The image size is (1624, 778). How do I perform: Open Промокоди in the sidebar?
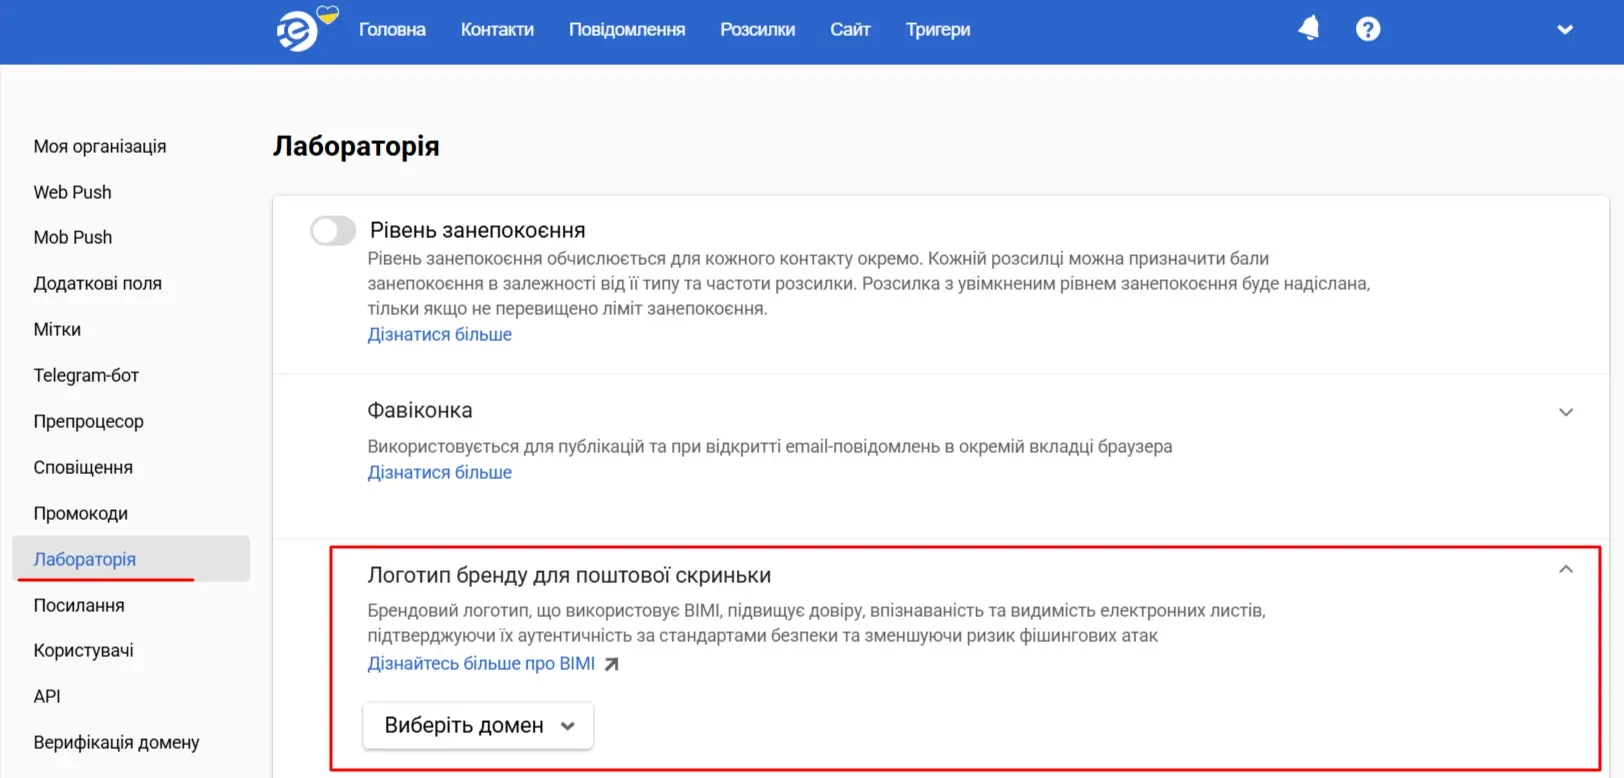click(80, 514)
